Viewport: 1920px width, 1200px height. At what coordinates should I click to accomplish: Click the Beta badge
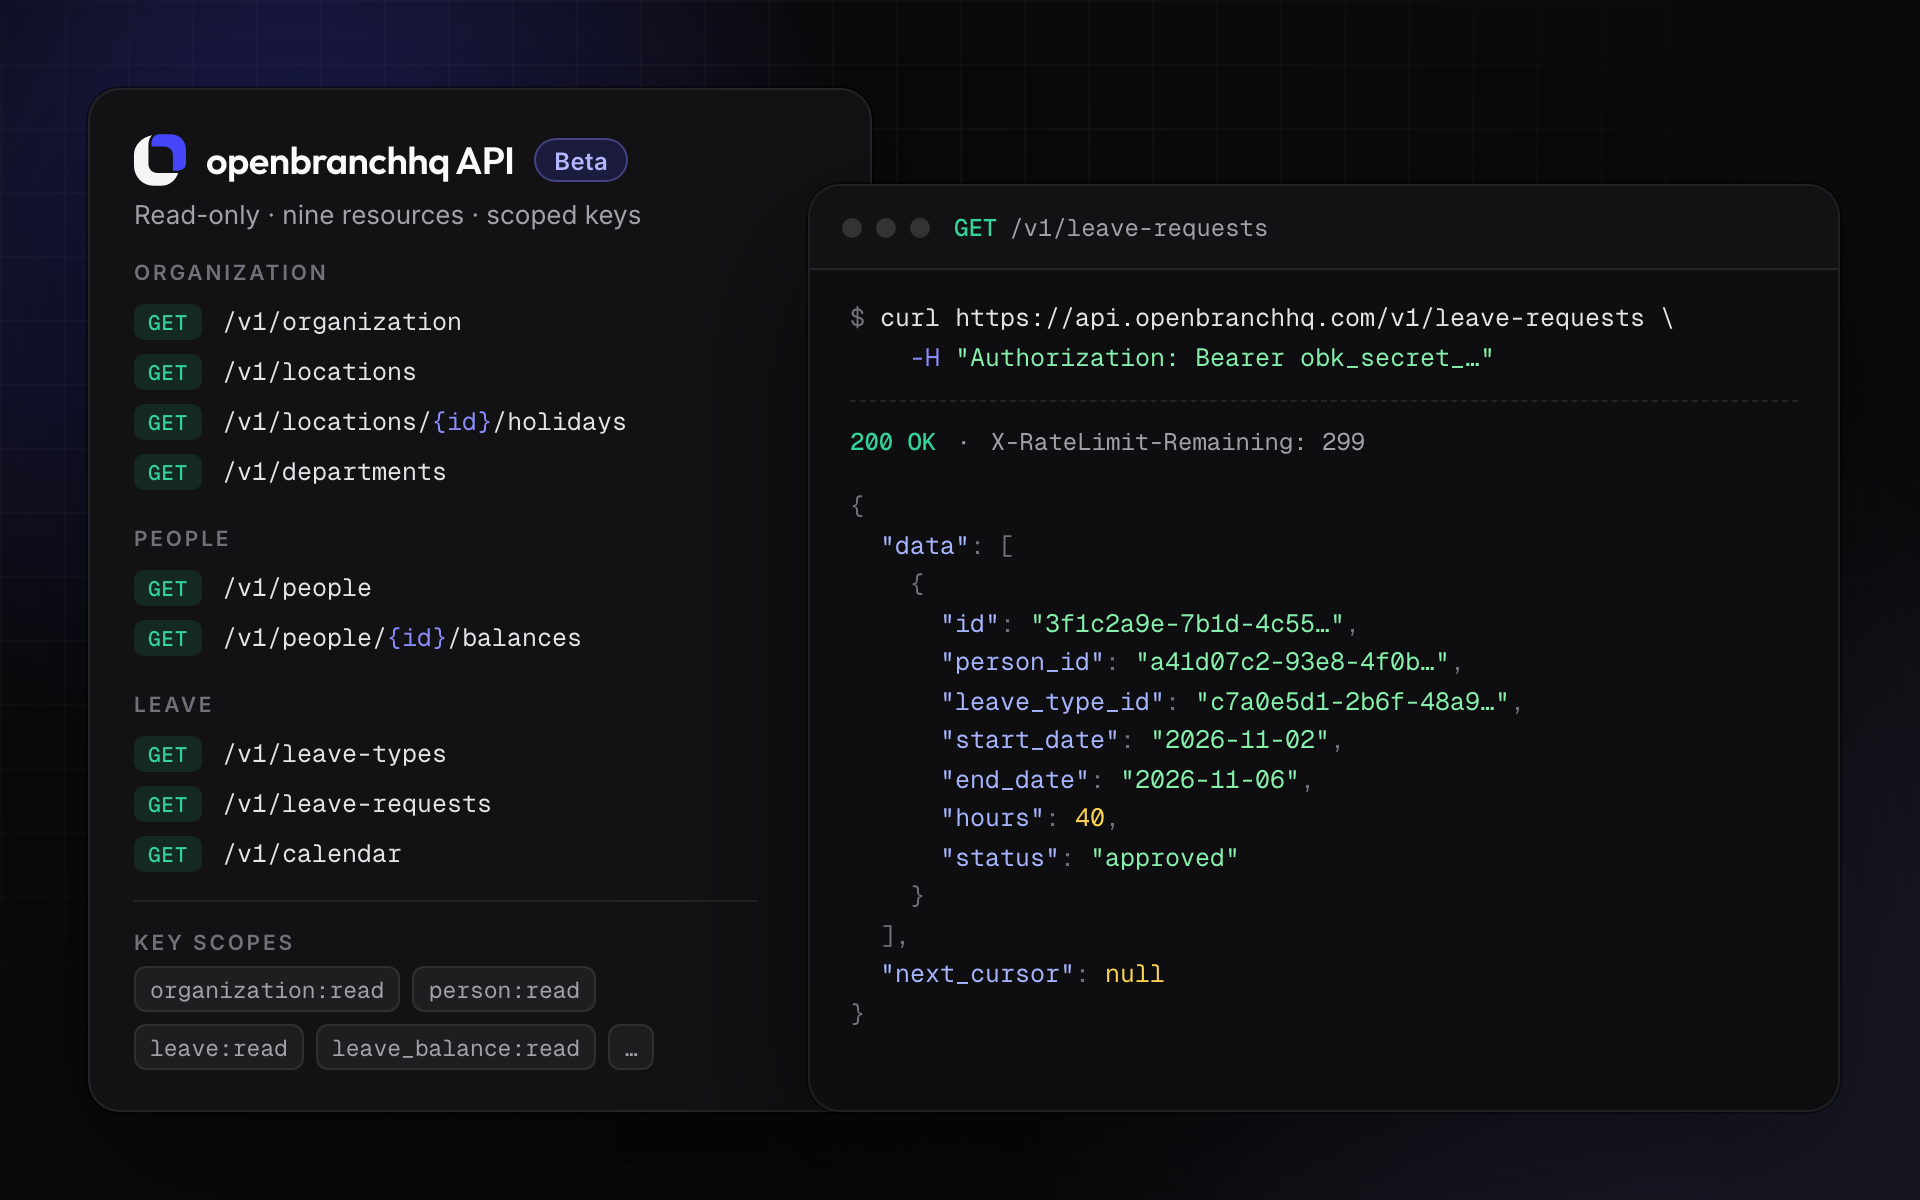click(x=581, y=161)
